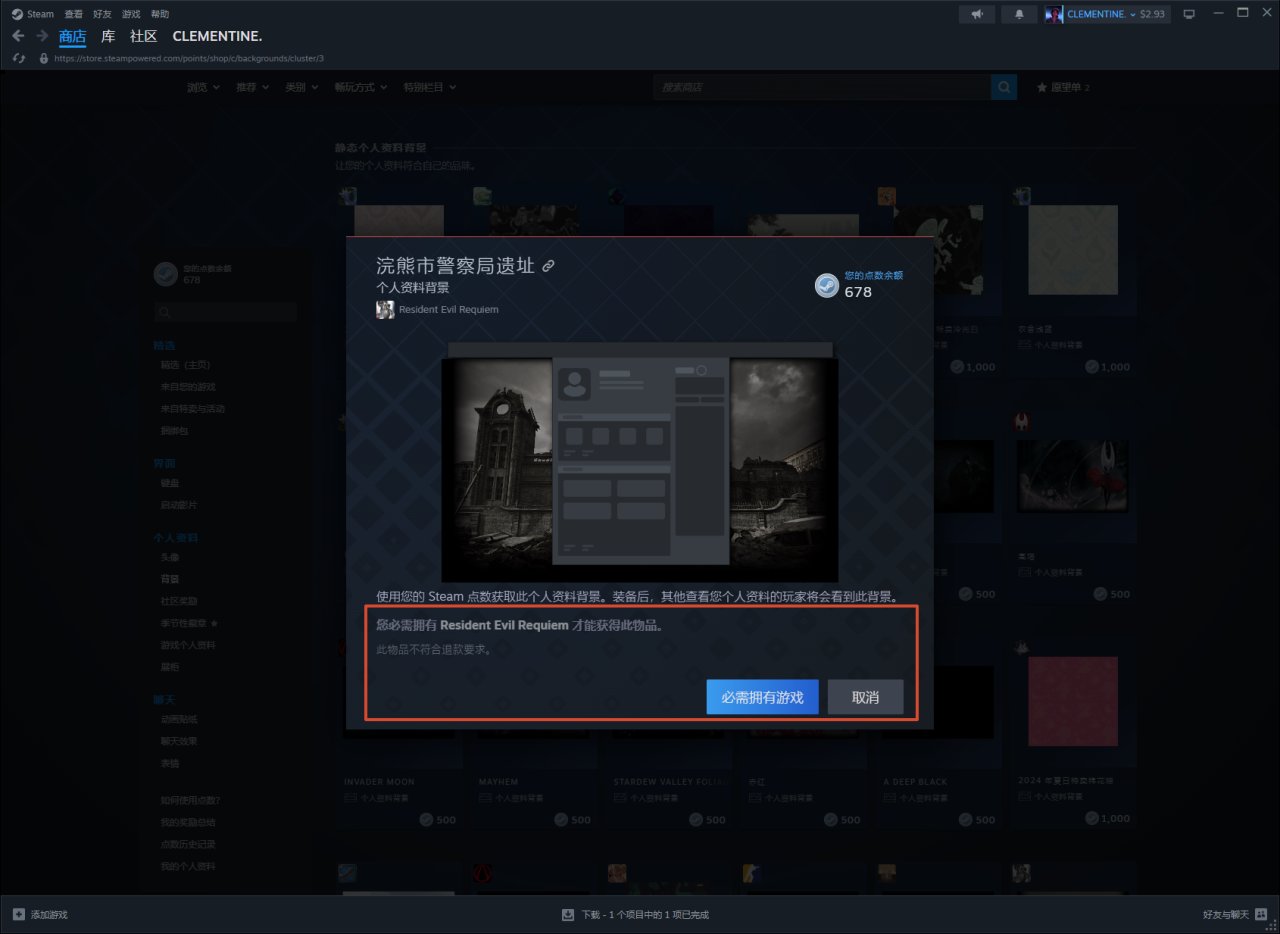Open 头像 in the sidebar
This screenshot has width=1280, height=934.
click(170, 556)
